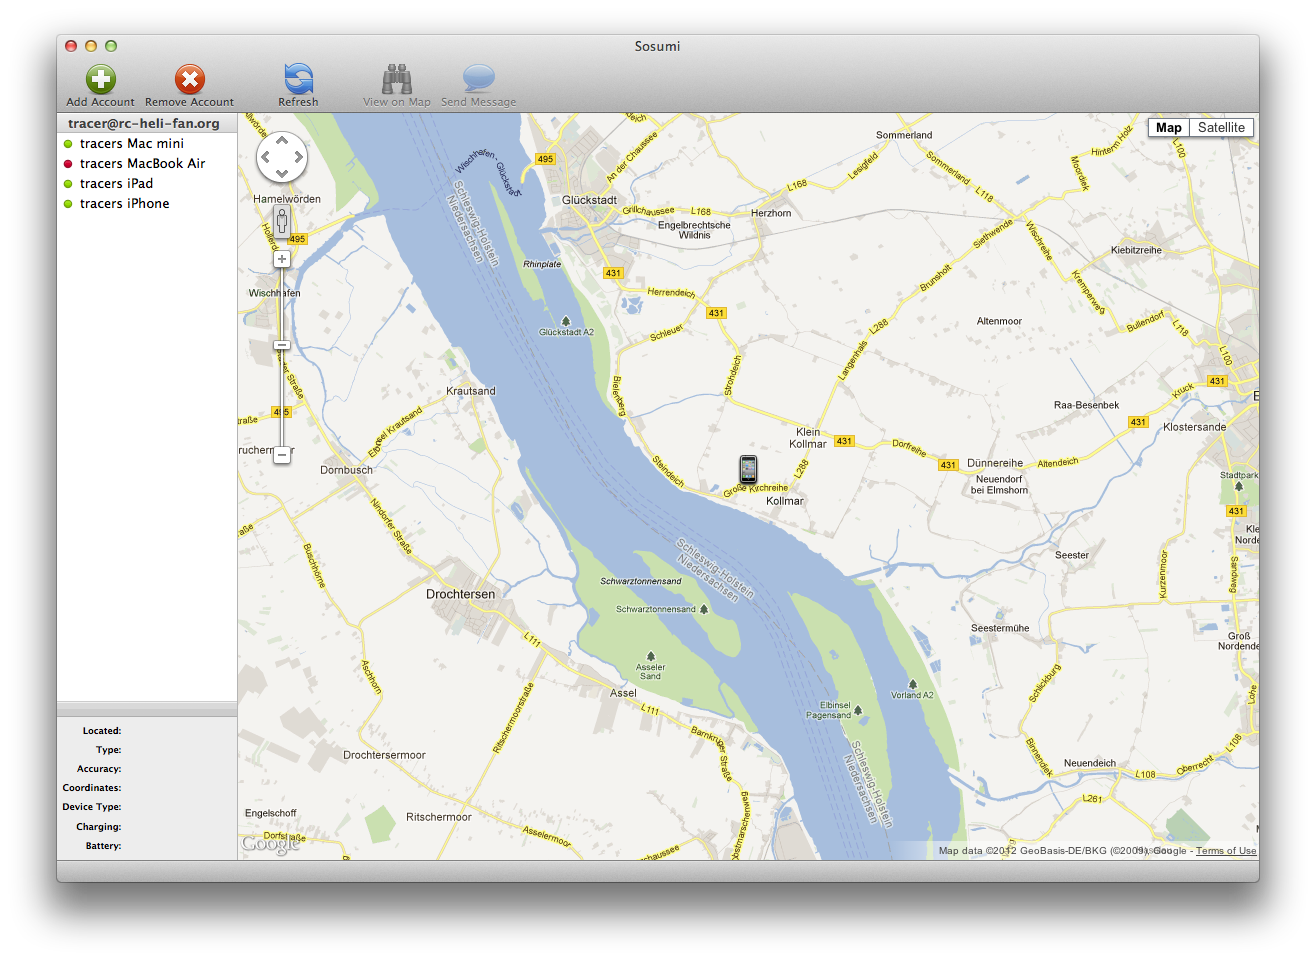Select tracers MacBook Air in device list
1316x961 pixels.
click(147, 163)
